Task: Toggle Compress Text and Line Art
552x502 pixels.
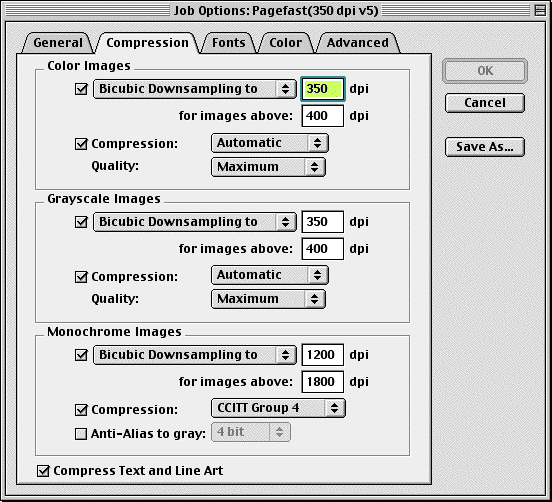Action: 43,471
